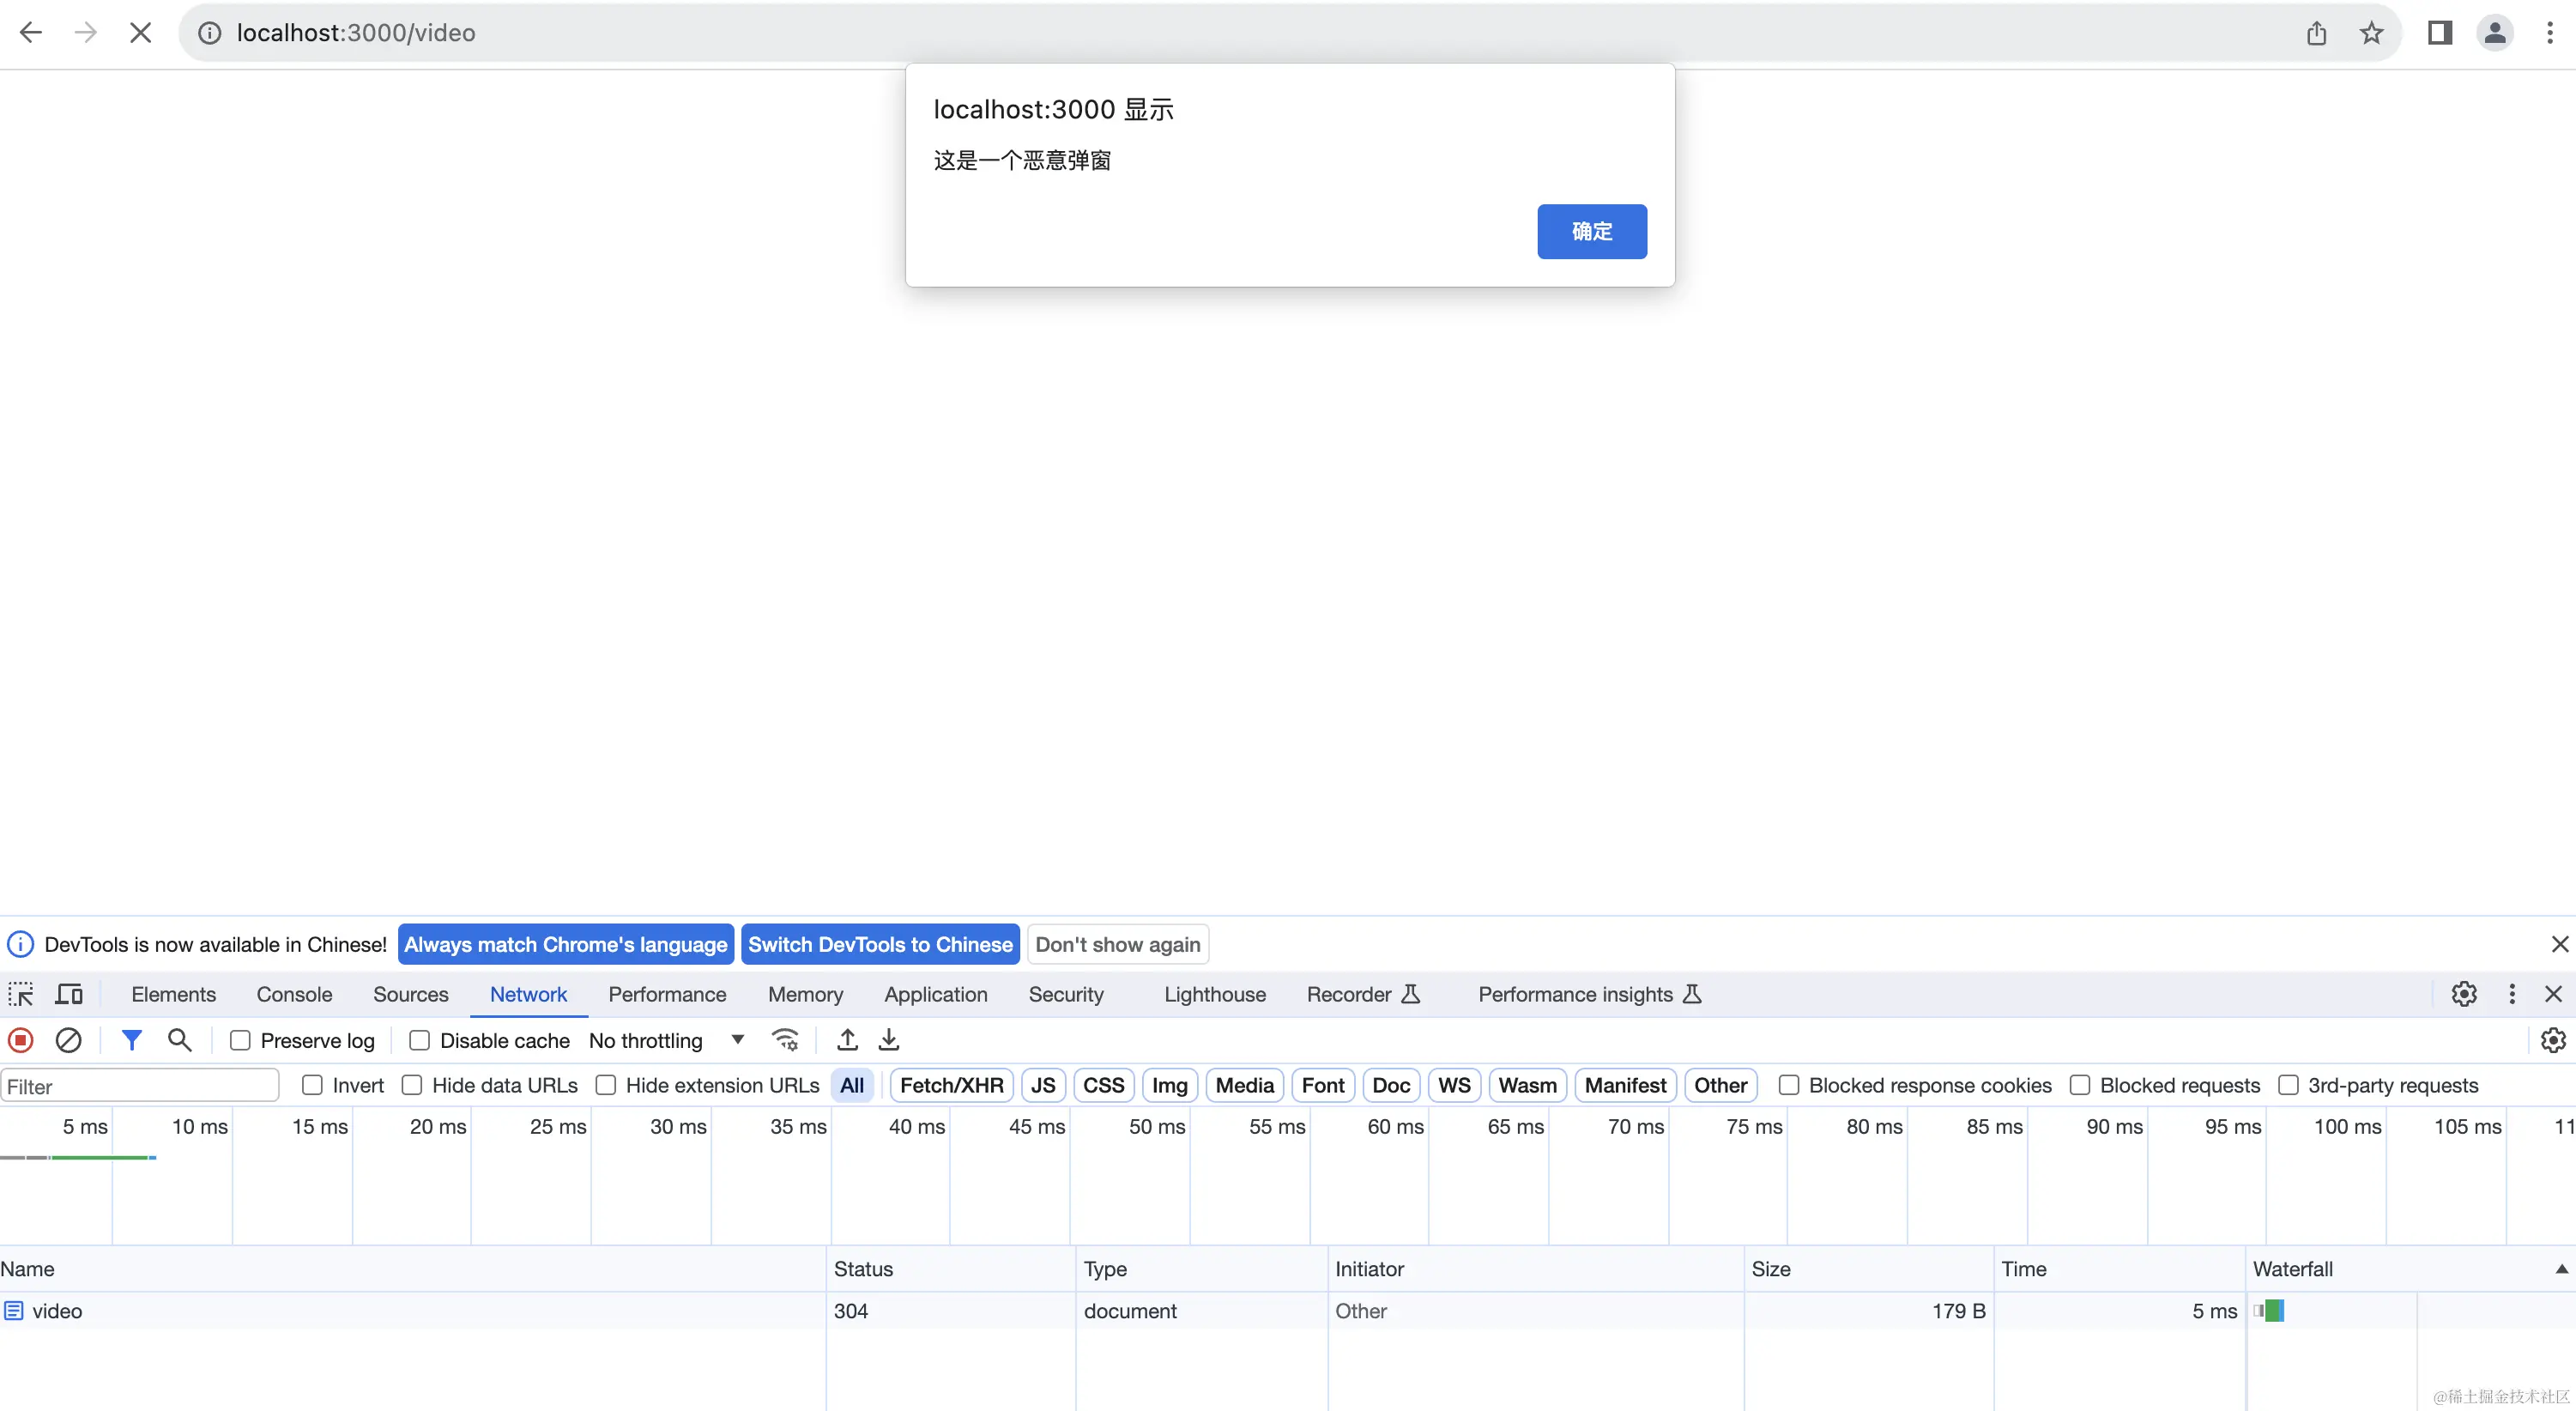Confirm the alert with 确定 button
The width and height of the screenshot is (2576, 1411).
click(1592, 231)
